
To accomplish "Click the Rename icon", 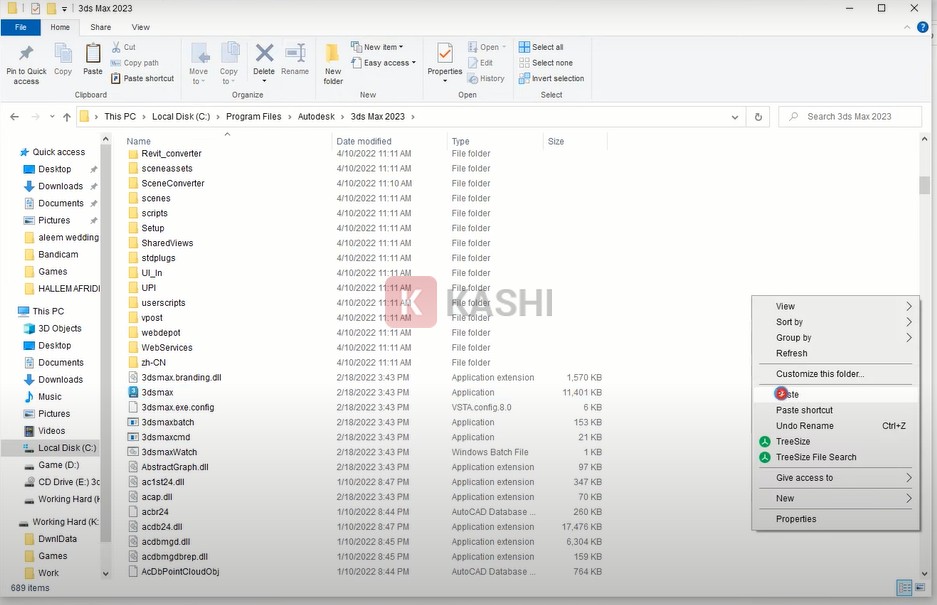I will tap(294, 57).
